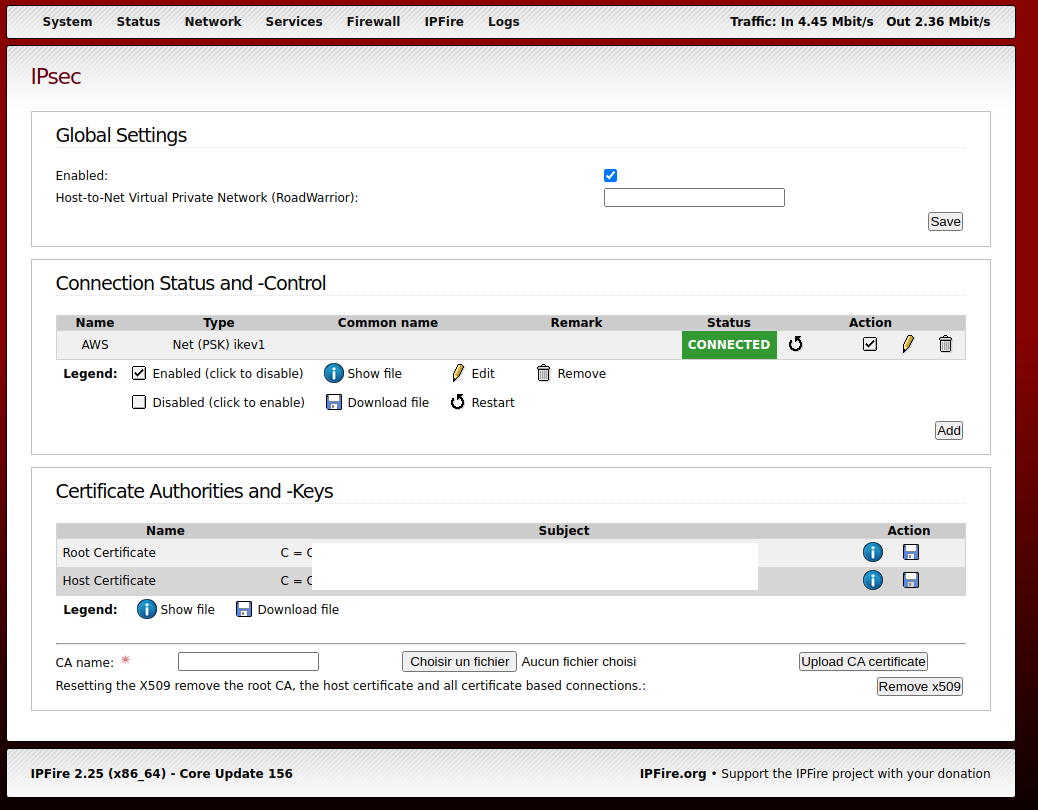Show Root Certificate file info icon
This screenshot has width=1038, height=810.
point(873,552)
